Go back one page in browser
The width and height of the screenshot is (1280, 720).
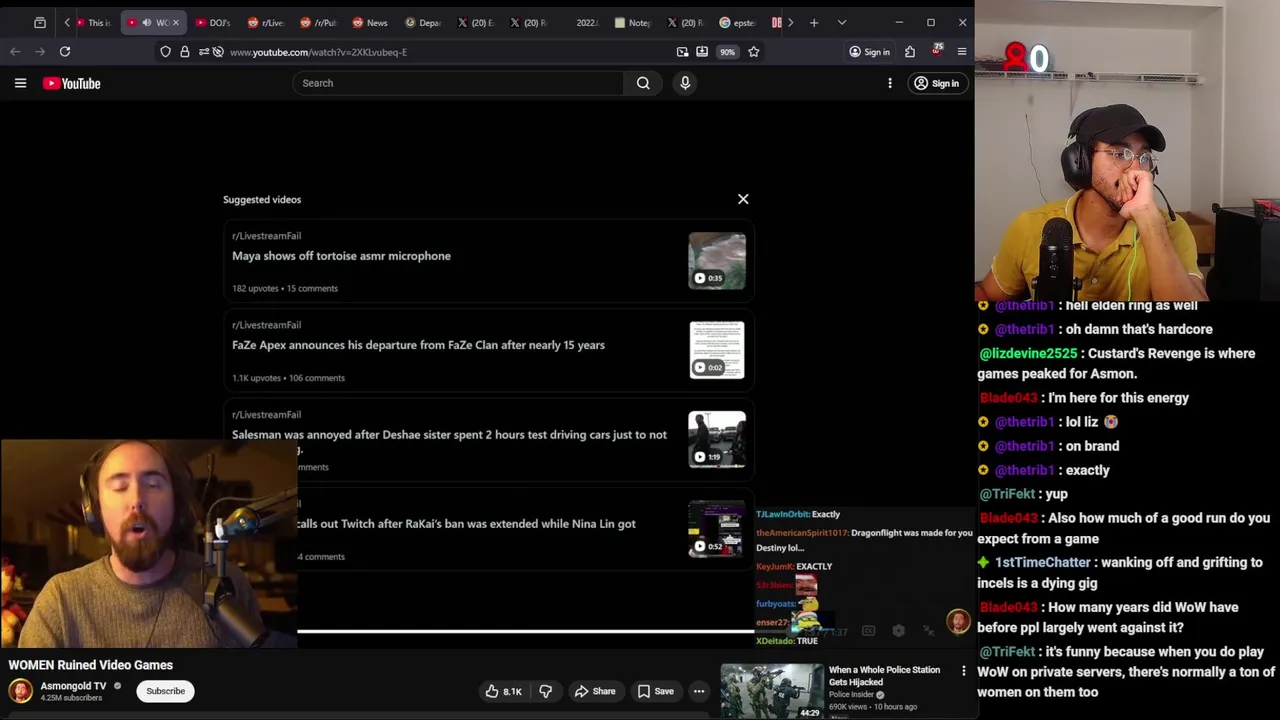click(x=15, y=51)
